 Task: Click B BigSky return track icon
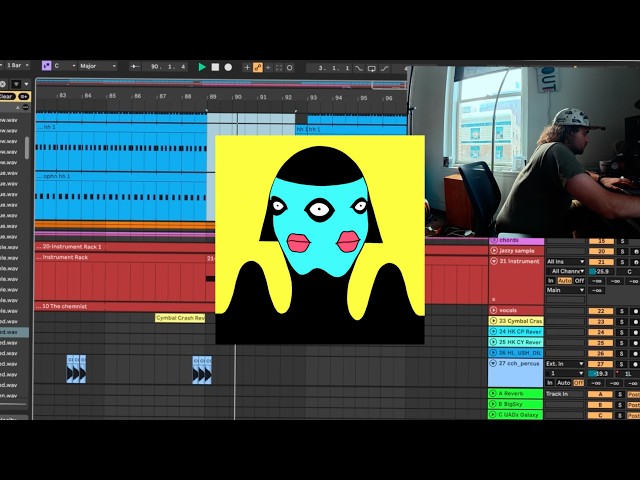493,404
